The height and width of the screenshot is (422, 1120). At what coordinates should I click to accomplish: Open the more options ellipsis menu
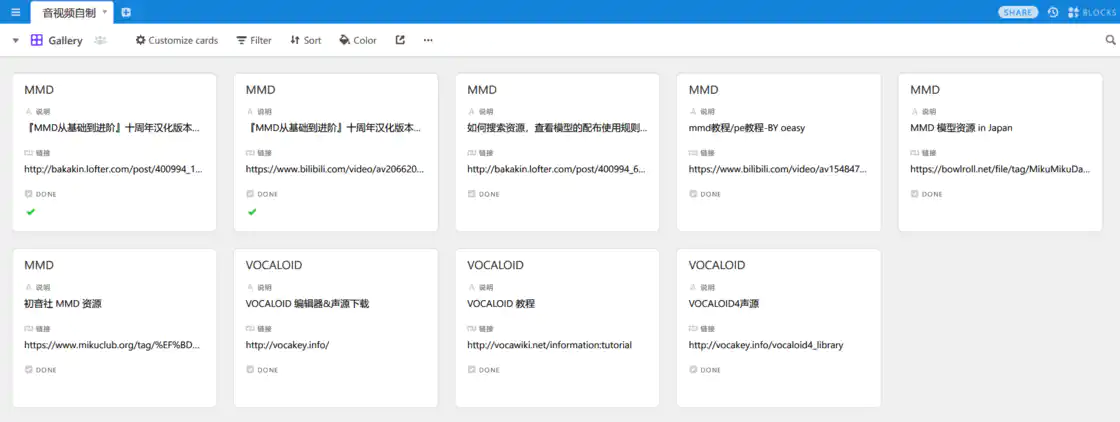pos(428,41)
